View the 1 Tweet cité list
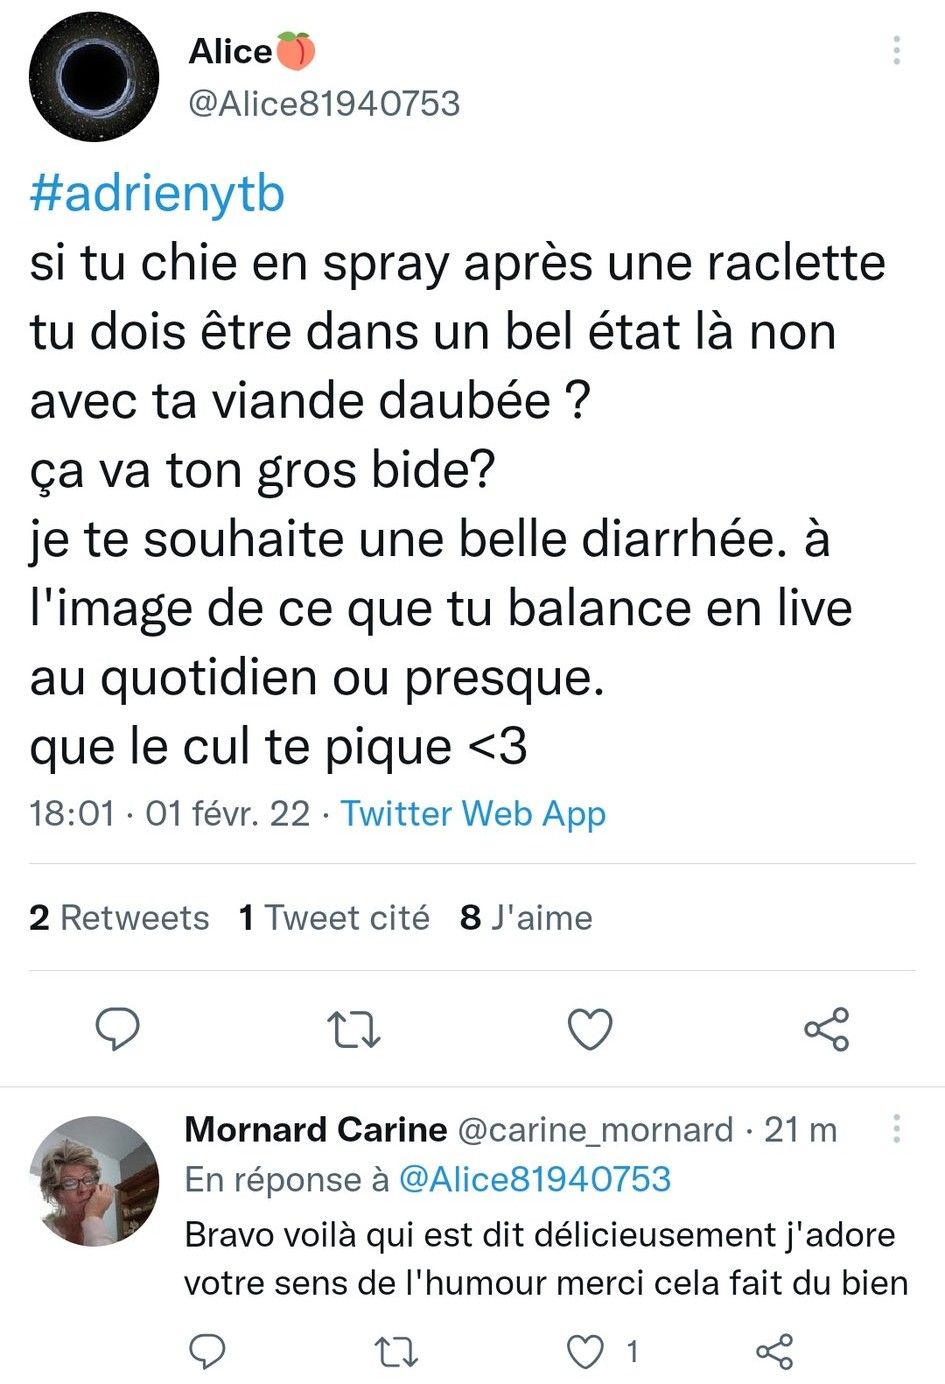Screen dimensions: 945x1384 [x=334, y=917]
